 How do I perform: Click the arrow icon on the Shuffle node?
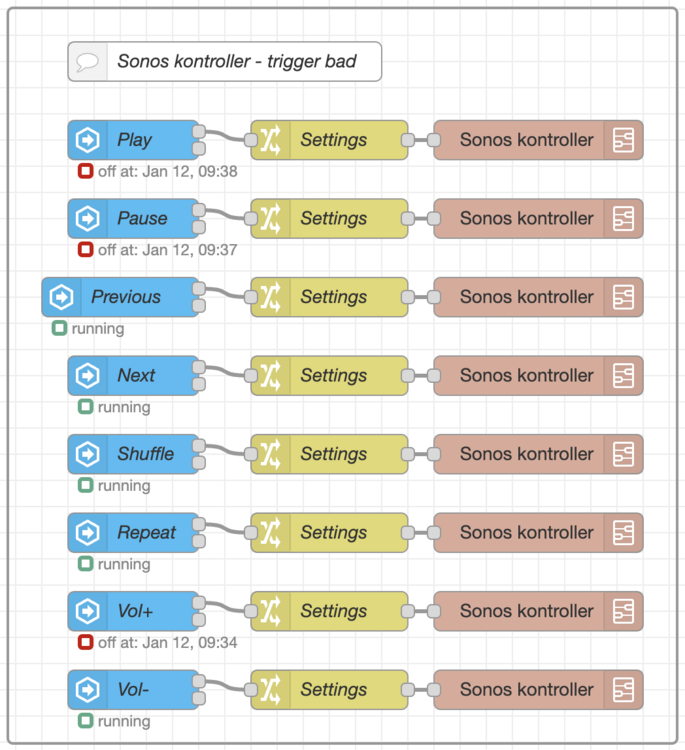click(88, 454)
